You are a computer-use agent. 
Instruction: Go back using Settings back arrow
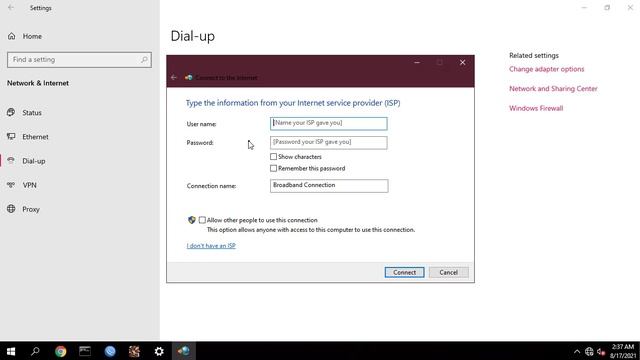coord(11,8)
